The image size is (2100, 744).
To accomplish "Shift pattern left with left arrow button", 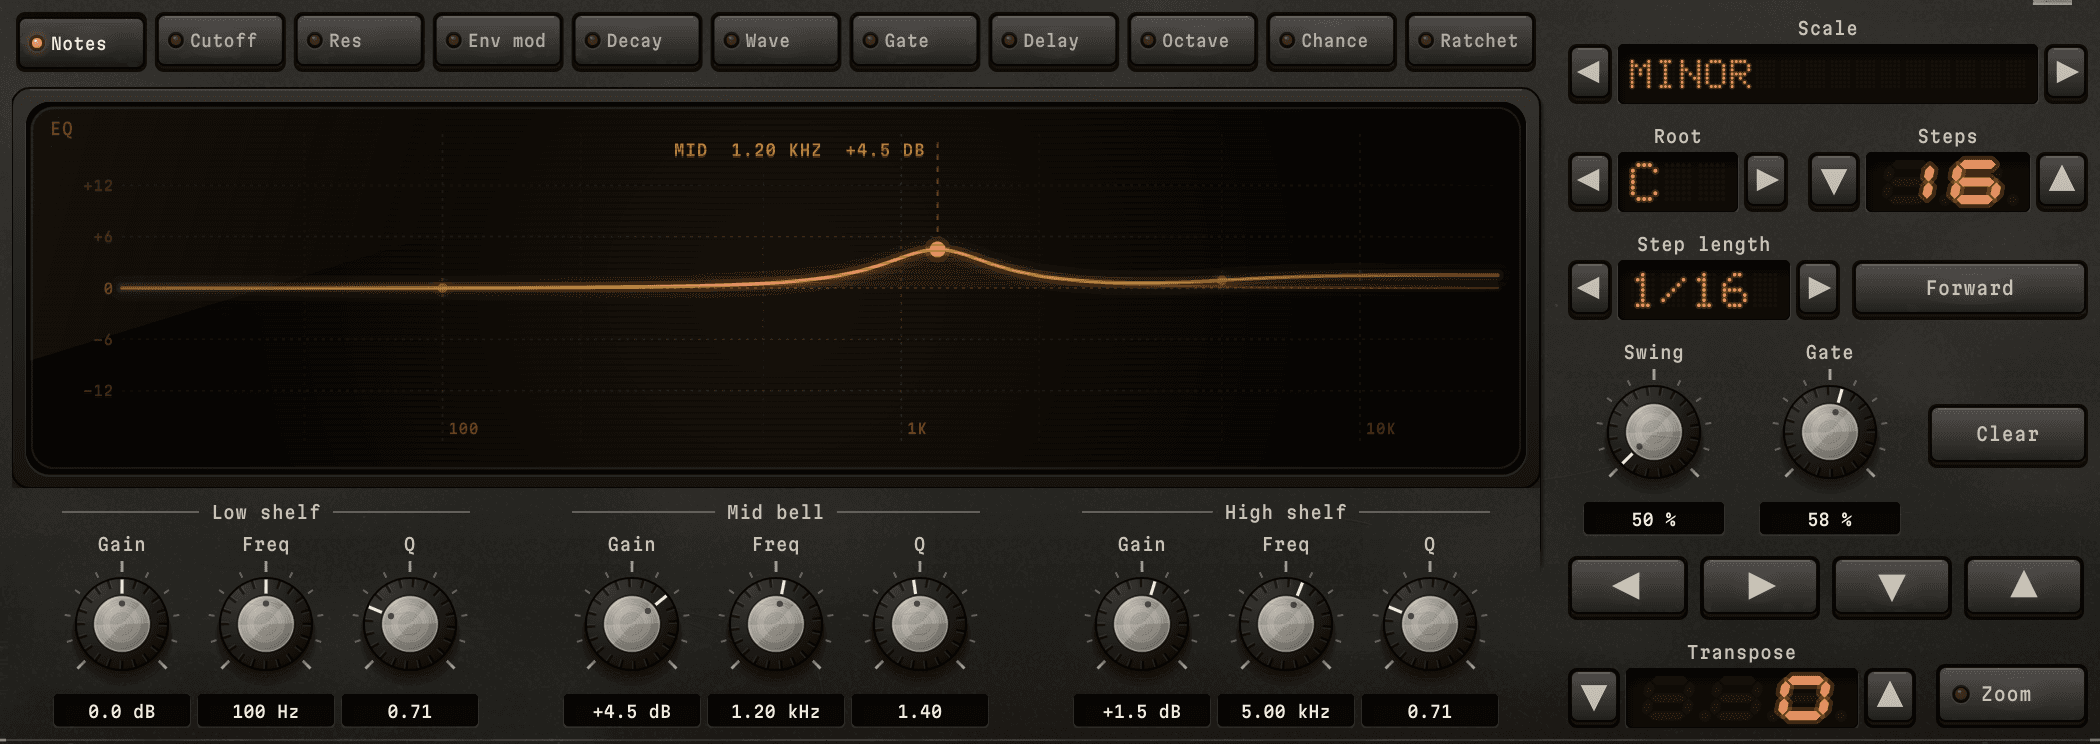I will tap(1628, 586).
